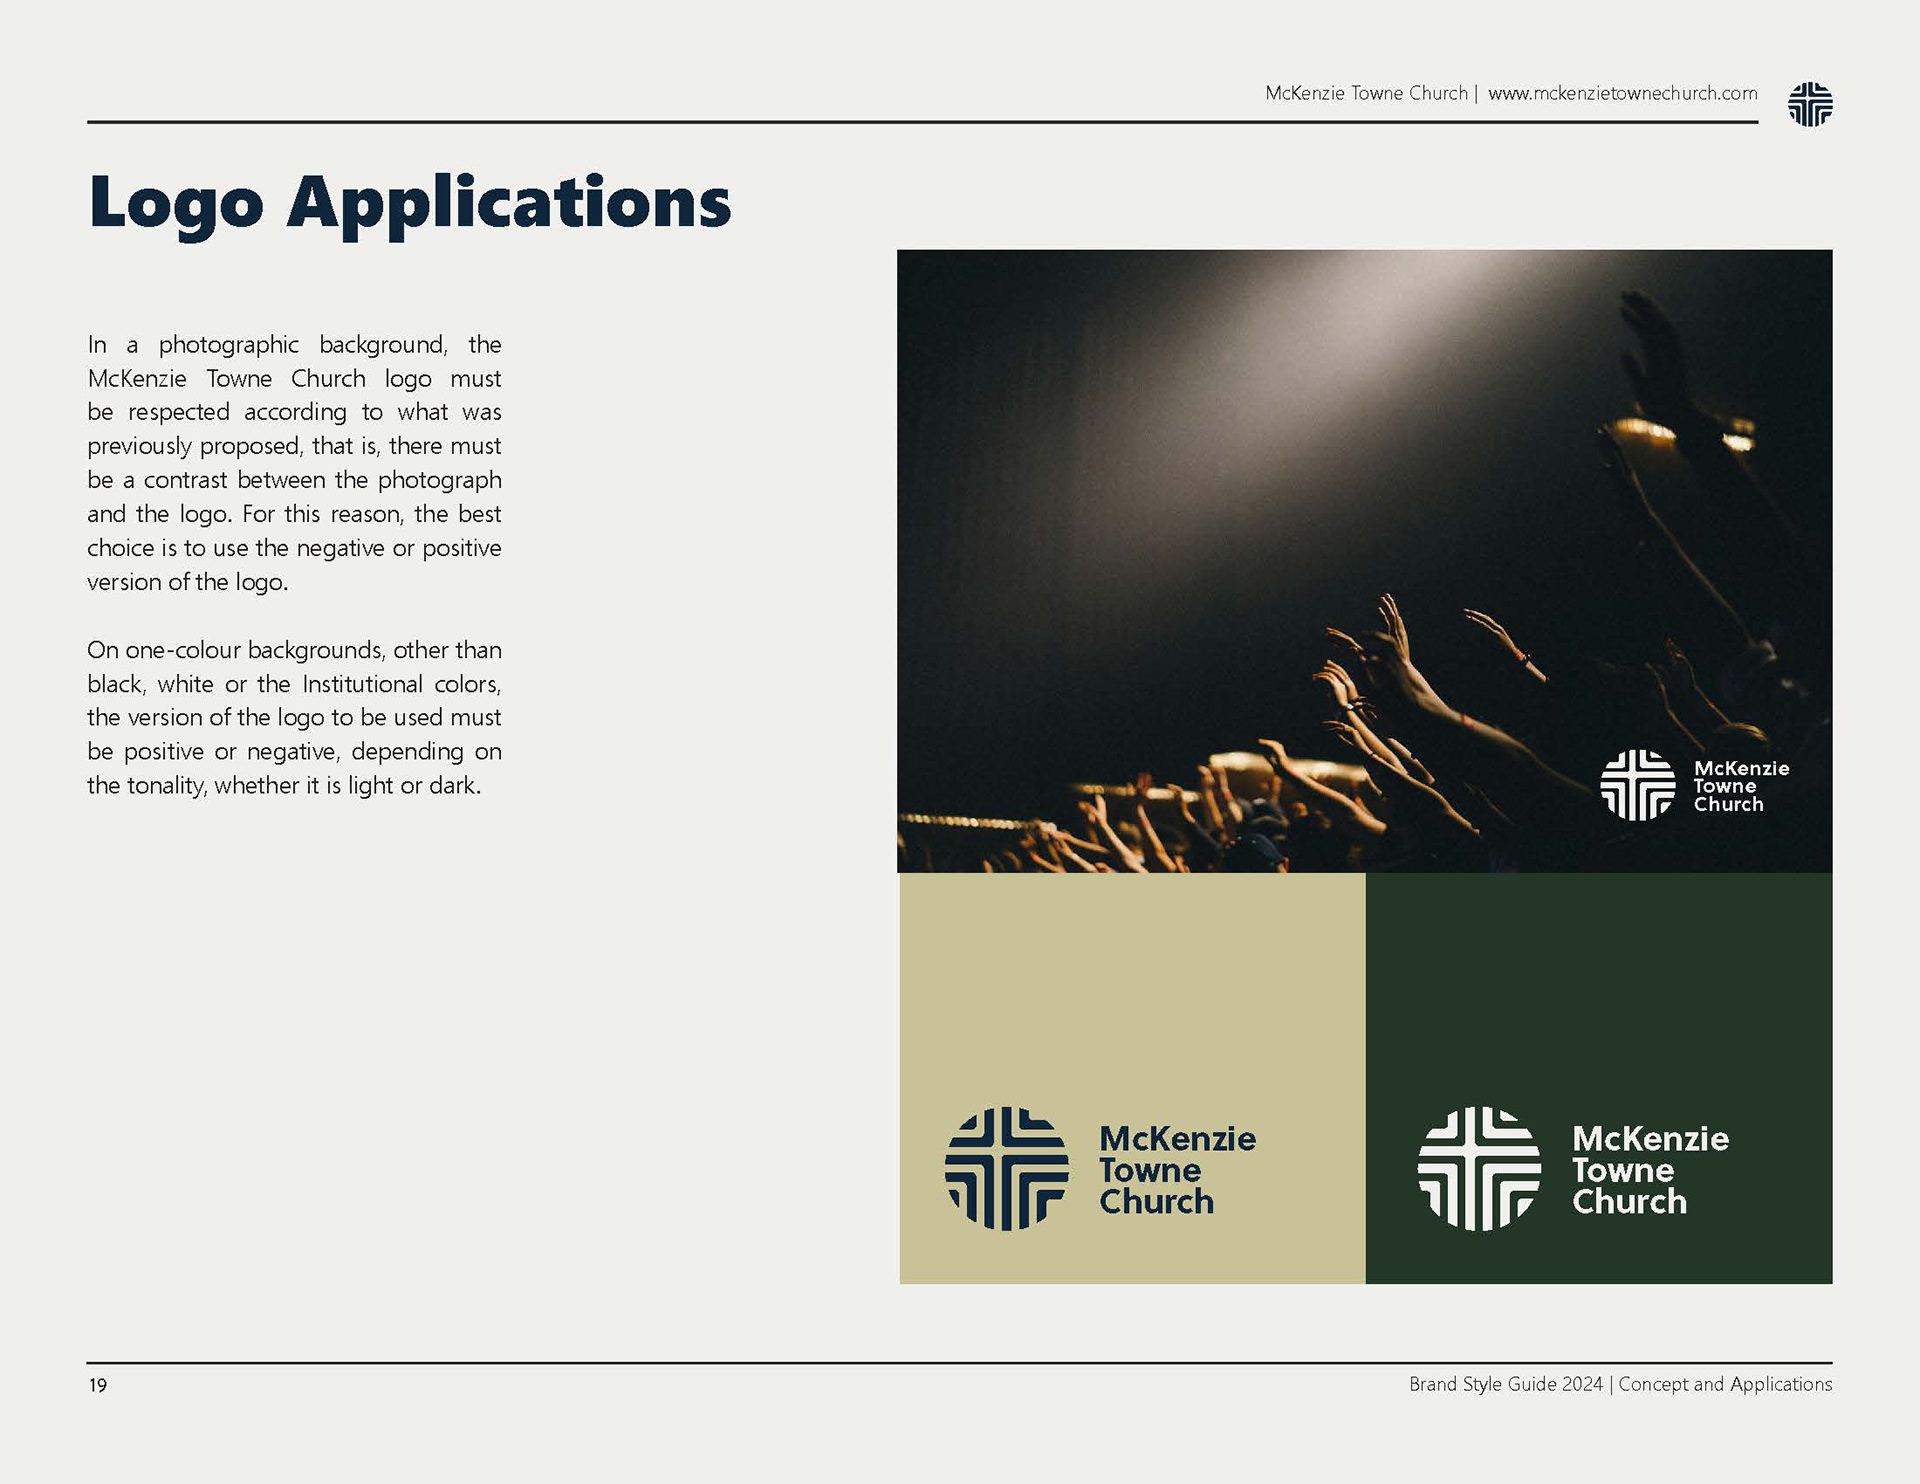
Task: Click the McKenzie Towne Church header text
Action: tap(1366, 93)
